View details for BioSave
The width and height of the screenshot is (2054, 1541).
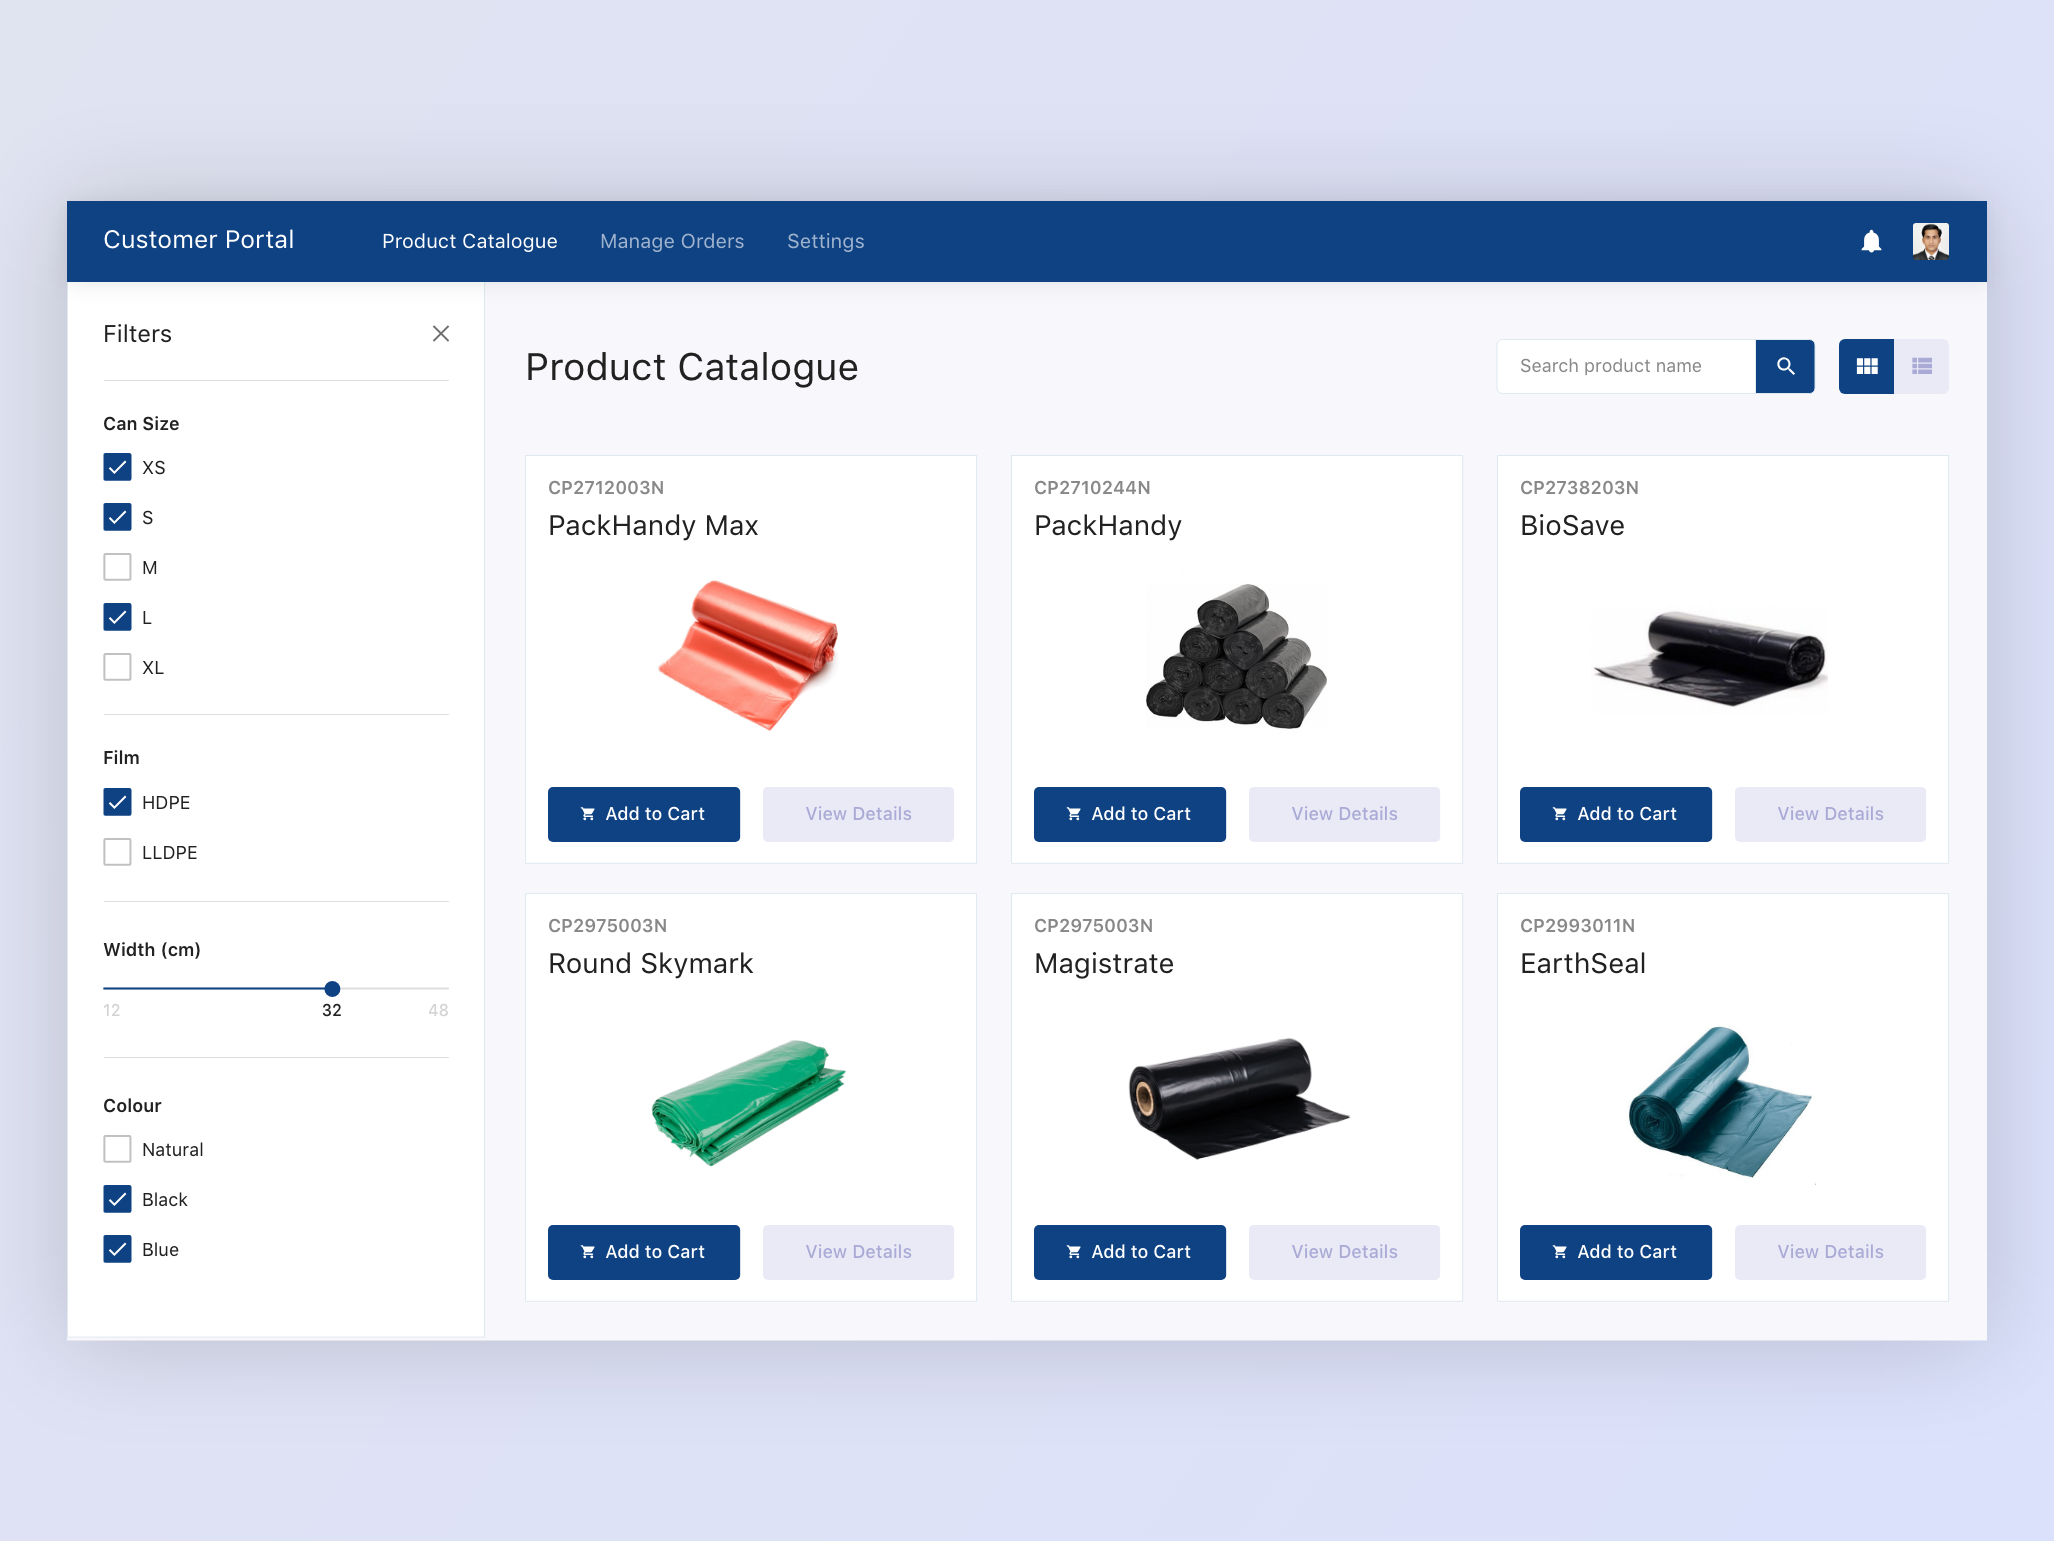click(1830, 814)
